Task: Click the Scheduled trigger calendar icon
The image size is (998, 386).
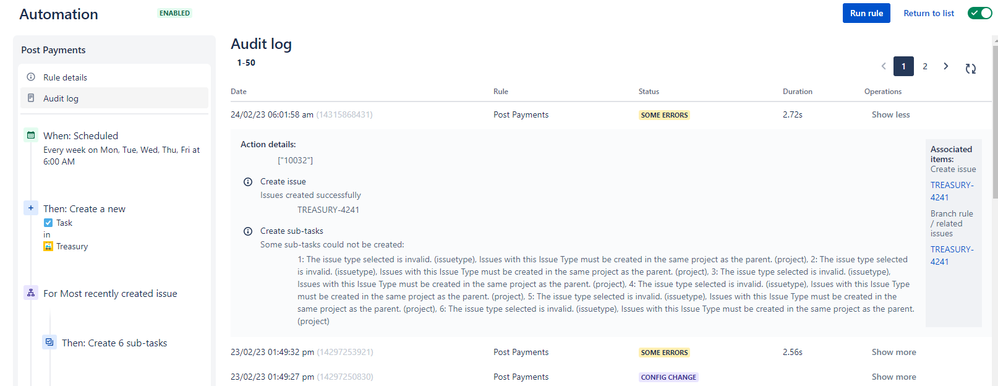Action: [31, 136]
